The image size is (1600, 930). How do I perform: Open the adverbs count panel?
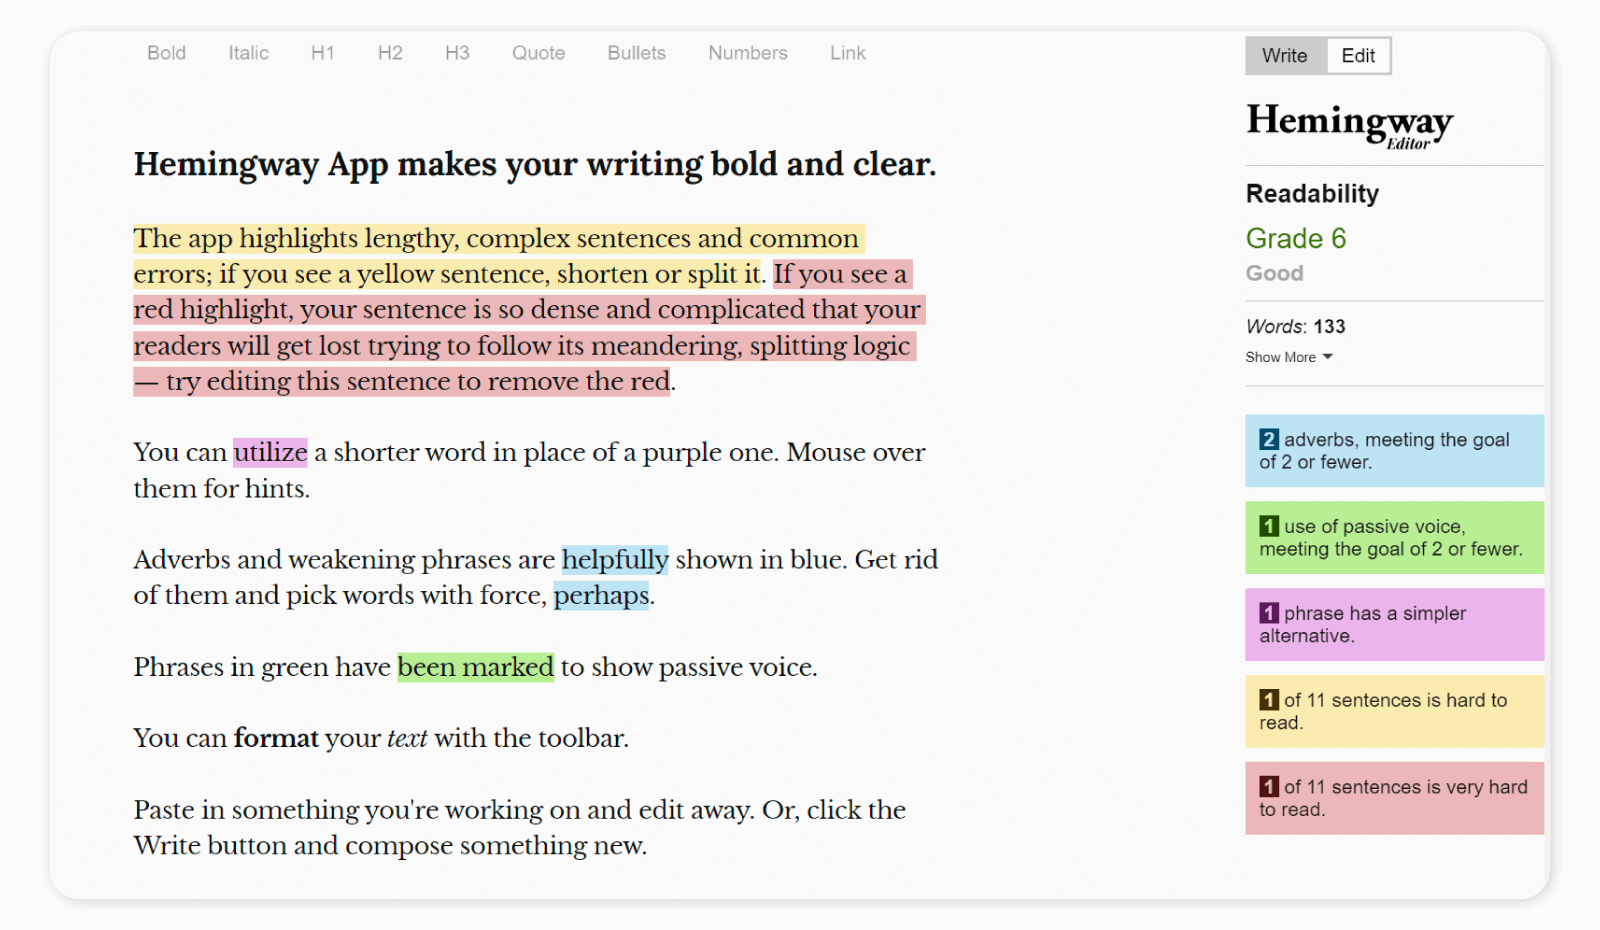(1394, 450)
